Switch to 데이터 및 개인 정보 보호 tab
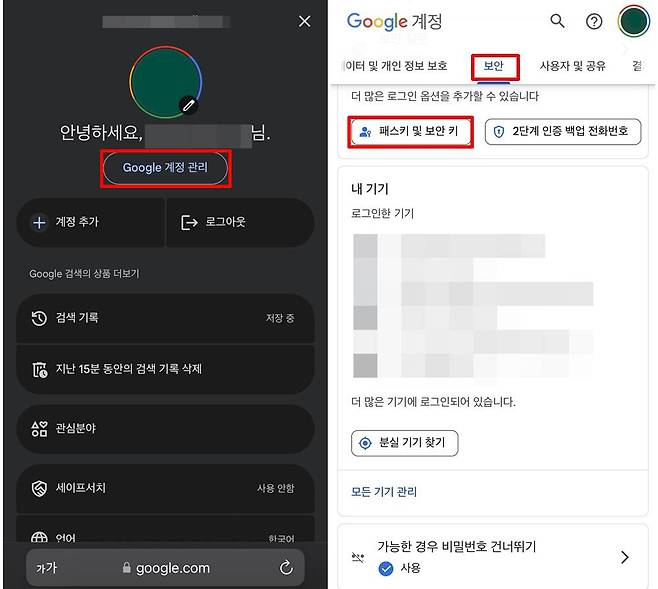 (x=395, y=66)
